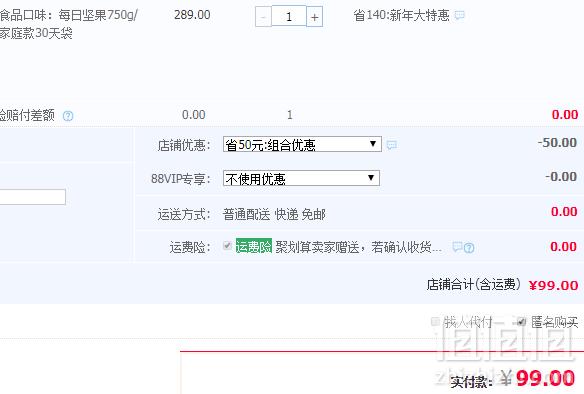Image resolution: width=584 pixels, height=394 pixels.
Task: Increase item quantity with plus button
Action: point(314,17)
